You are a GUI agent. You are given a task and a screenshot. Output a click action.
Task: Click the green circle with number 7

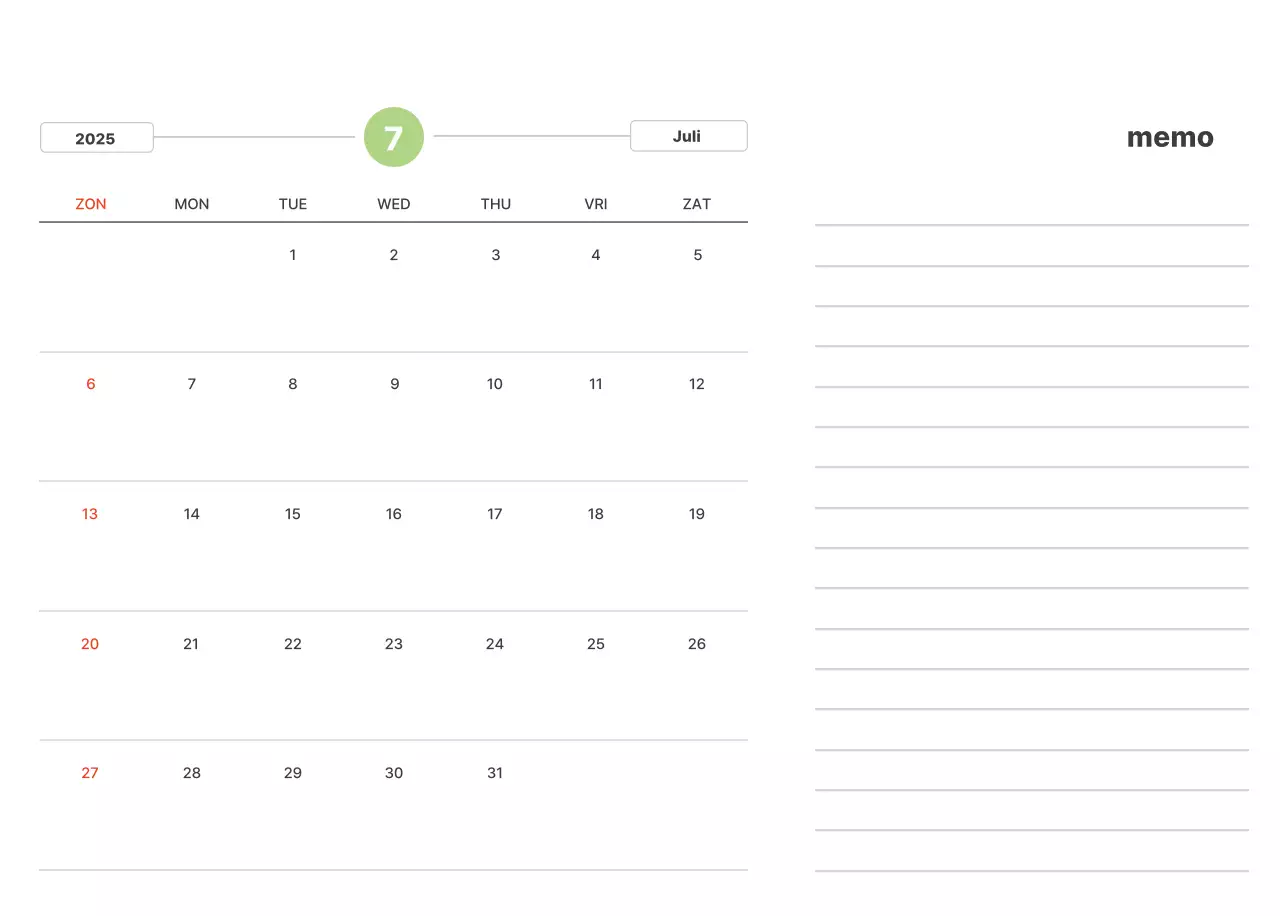[394, 137]
